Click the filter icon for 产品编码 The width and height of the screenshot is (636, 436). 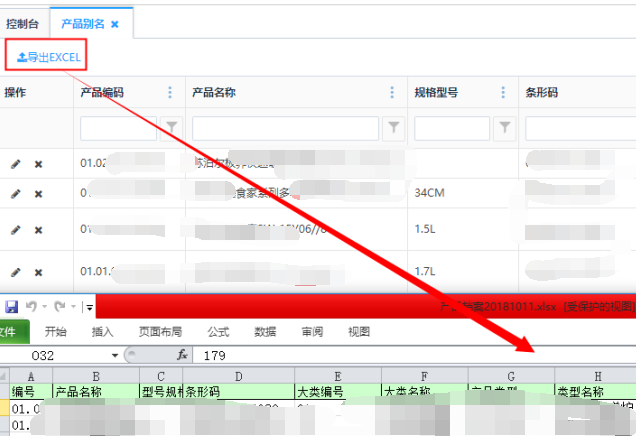pos(172,128)
